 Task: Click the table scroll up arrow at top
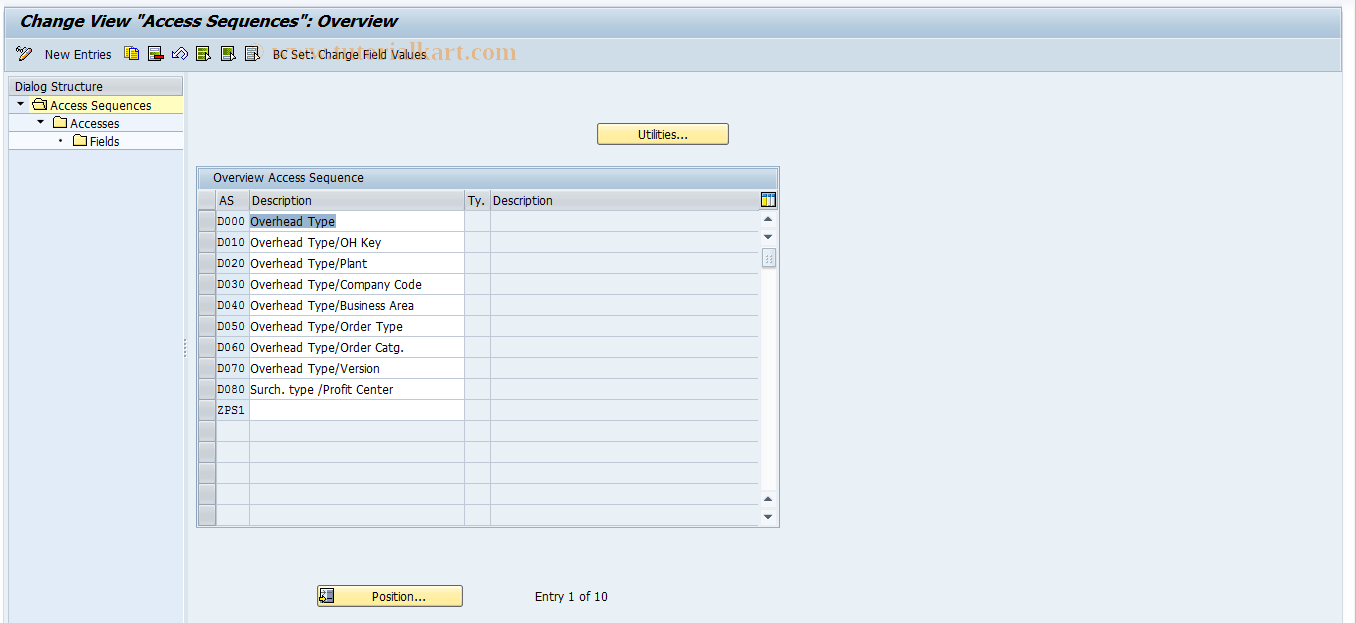768,219
